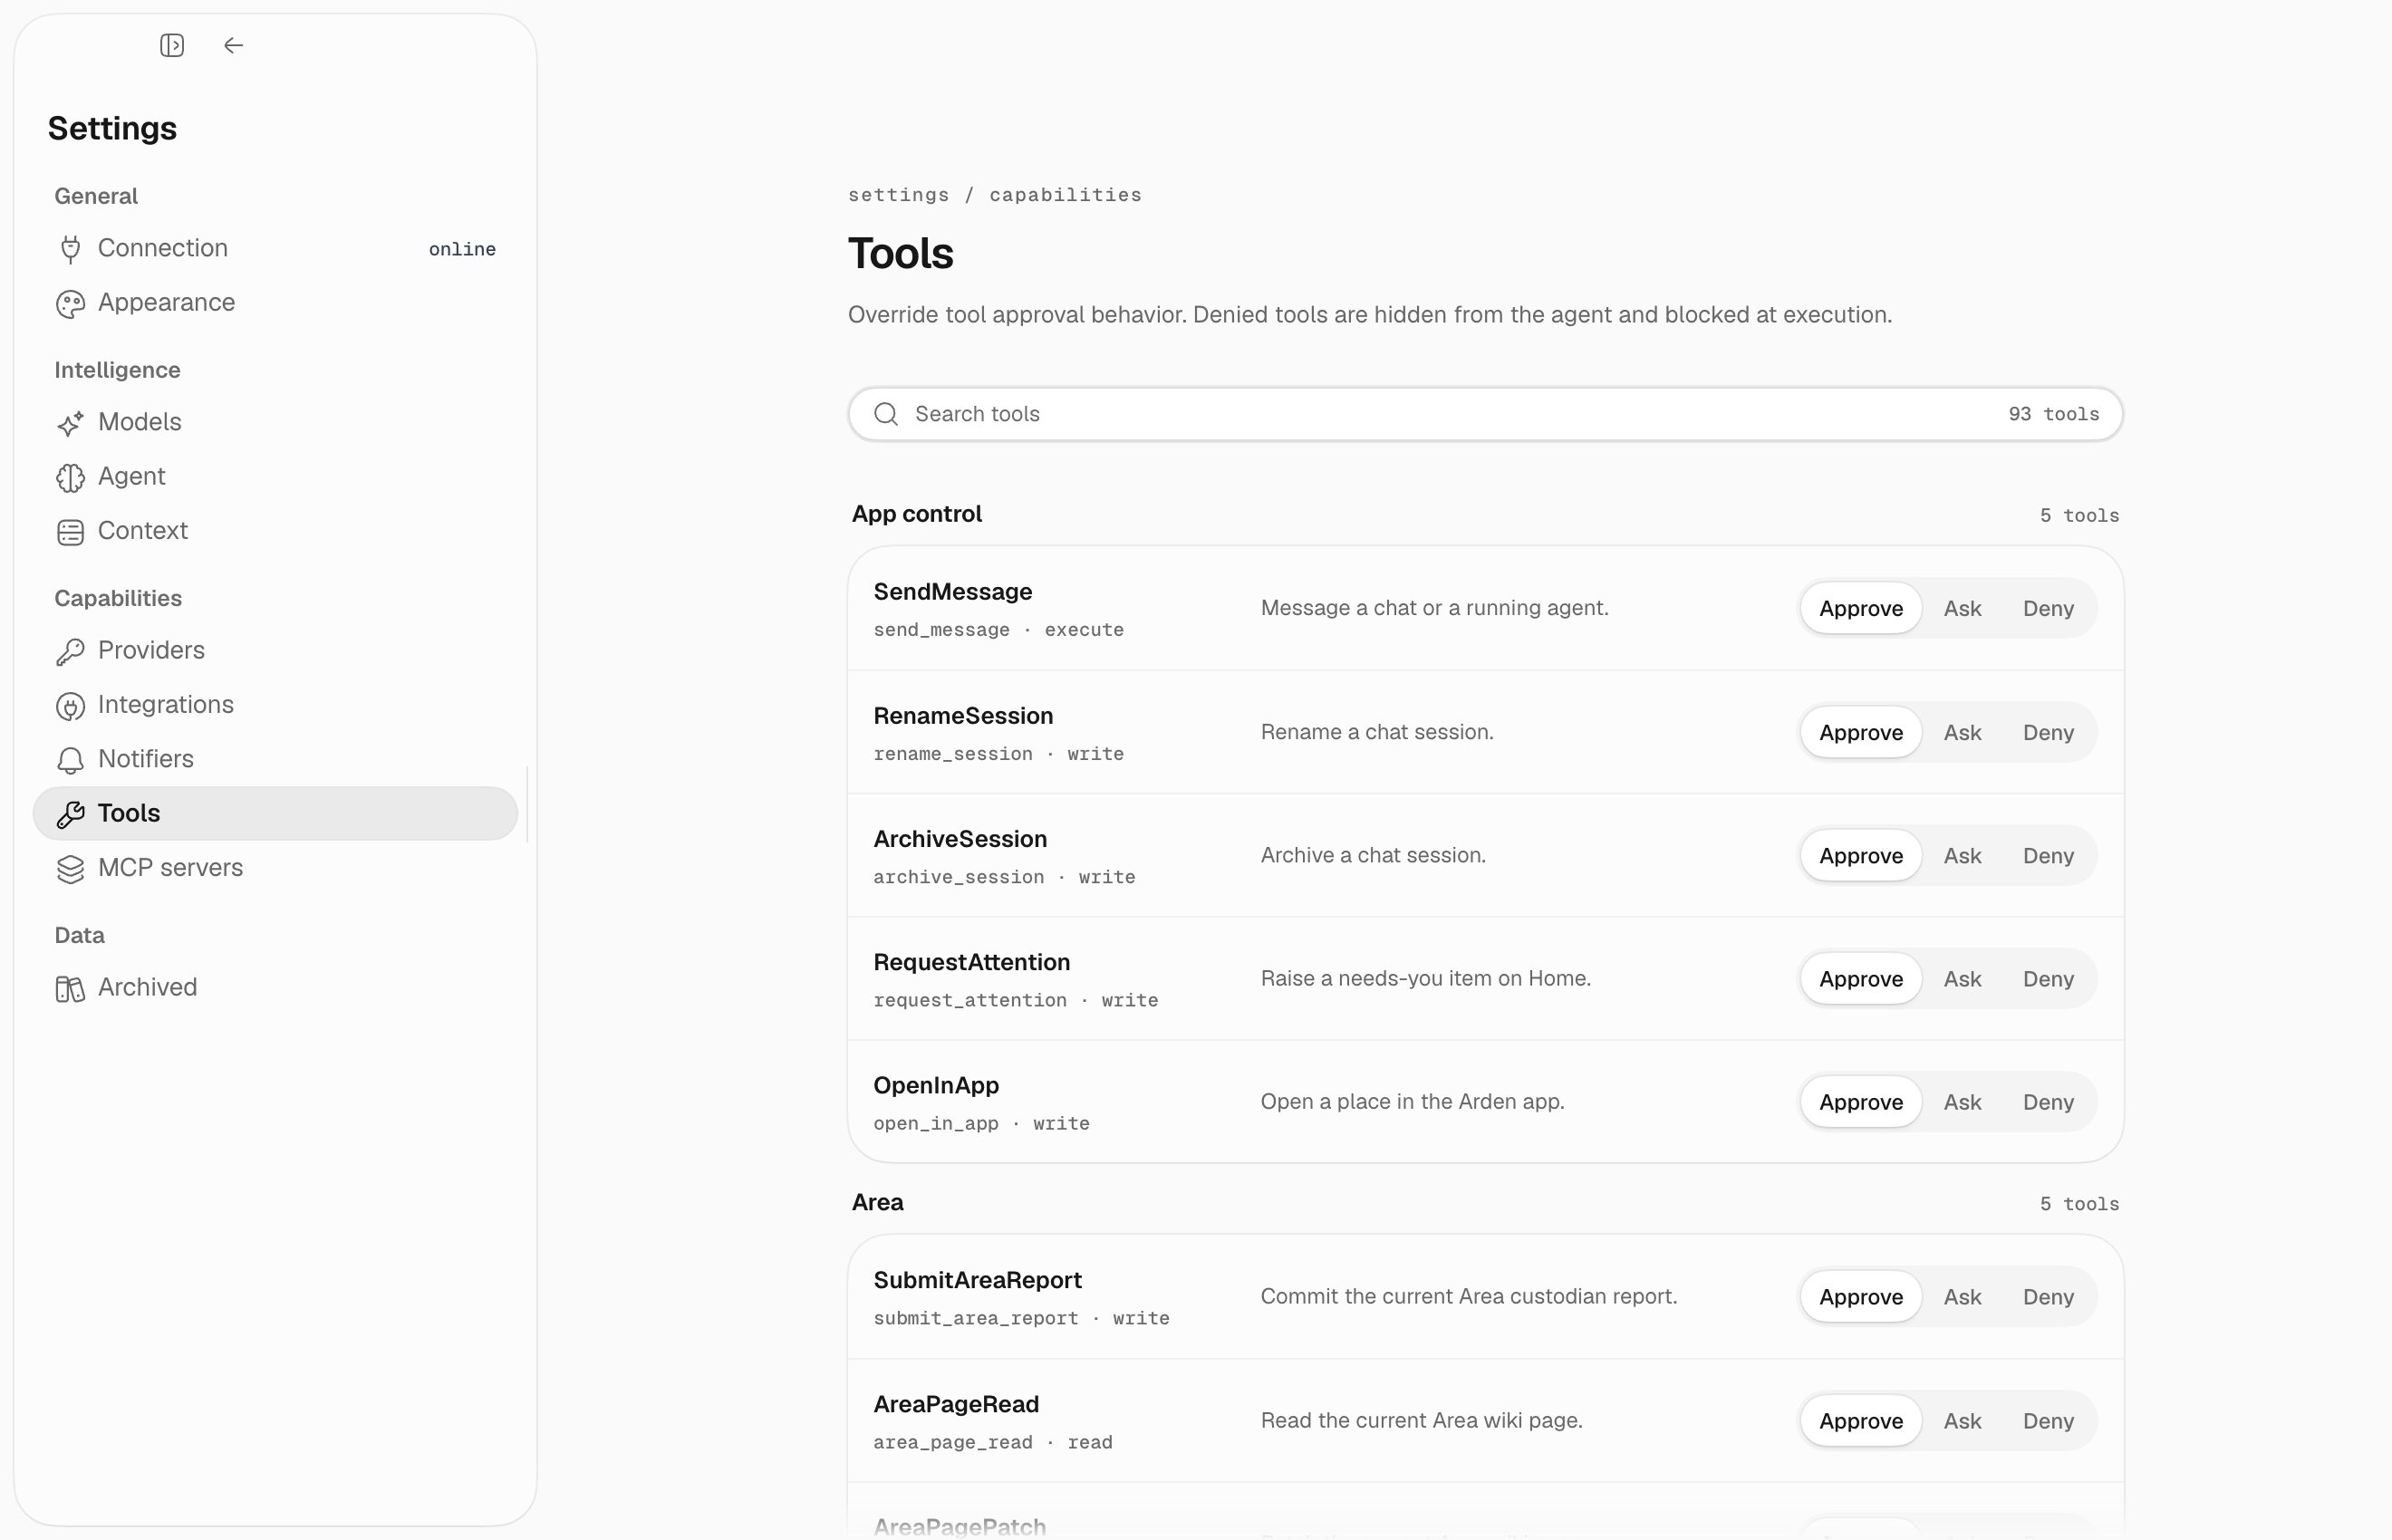
Task: Set RequestAttention to Approve
Action: point(1860,978)
